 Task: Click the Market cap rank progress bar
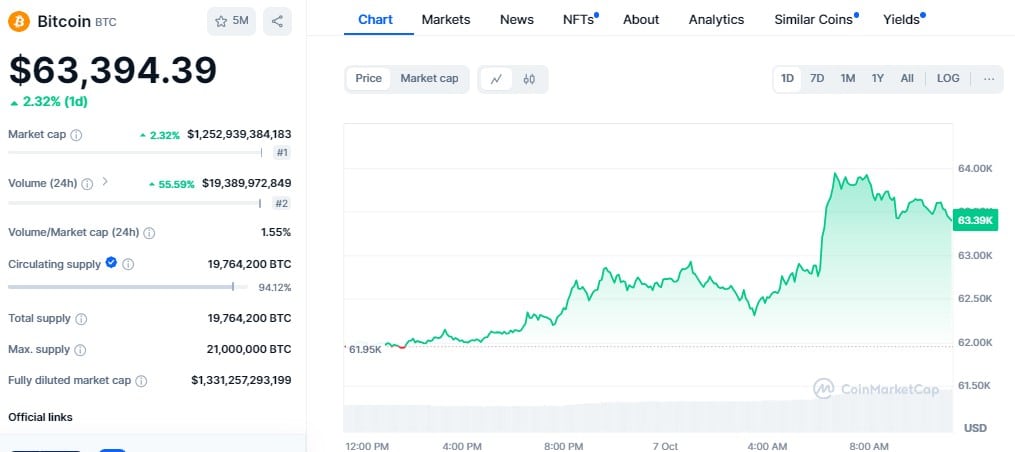[135, 153]
